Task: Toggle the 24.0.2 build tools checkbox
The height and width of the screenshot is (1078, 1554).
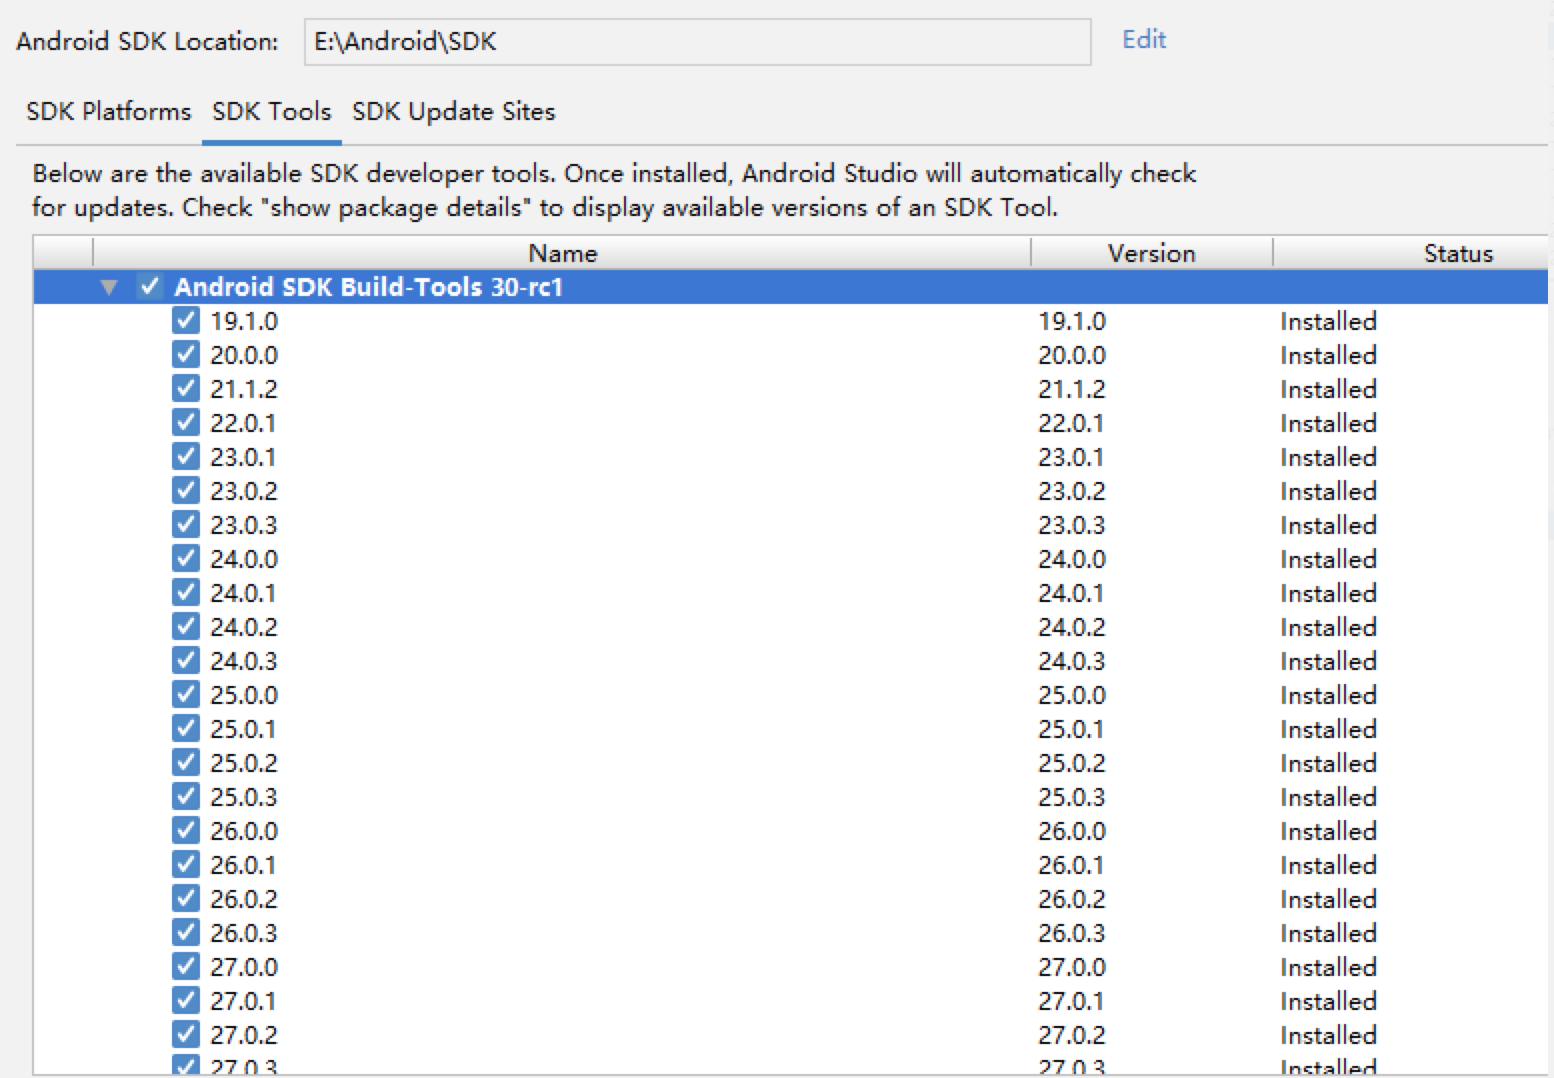Action: click(185, 627)
